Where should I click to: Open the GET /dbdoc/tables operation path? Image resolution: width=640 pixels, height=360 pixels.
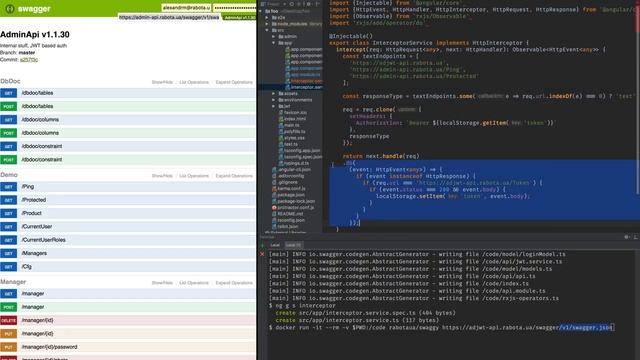(38, 93)
